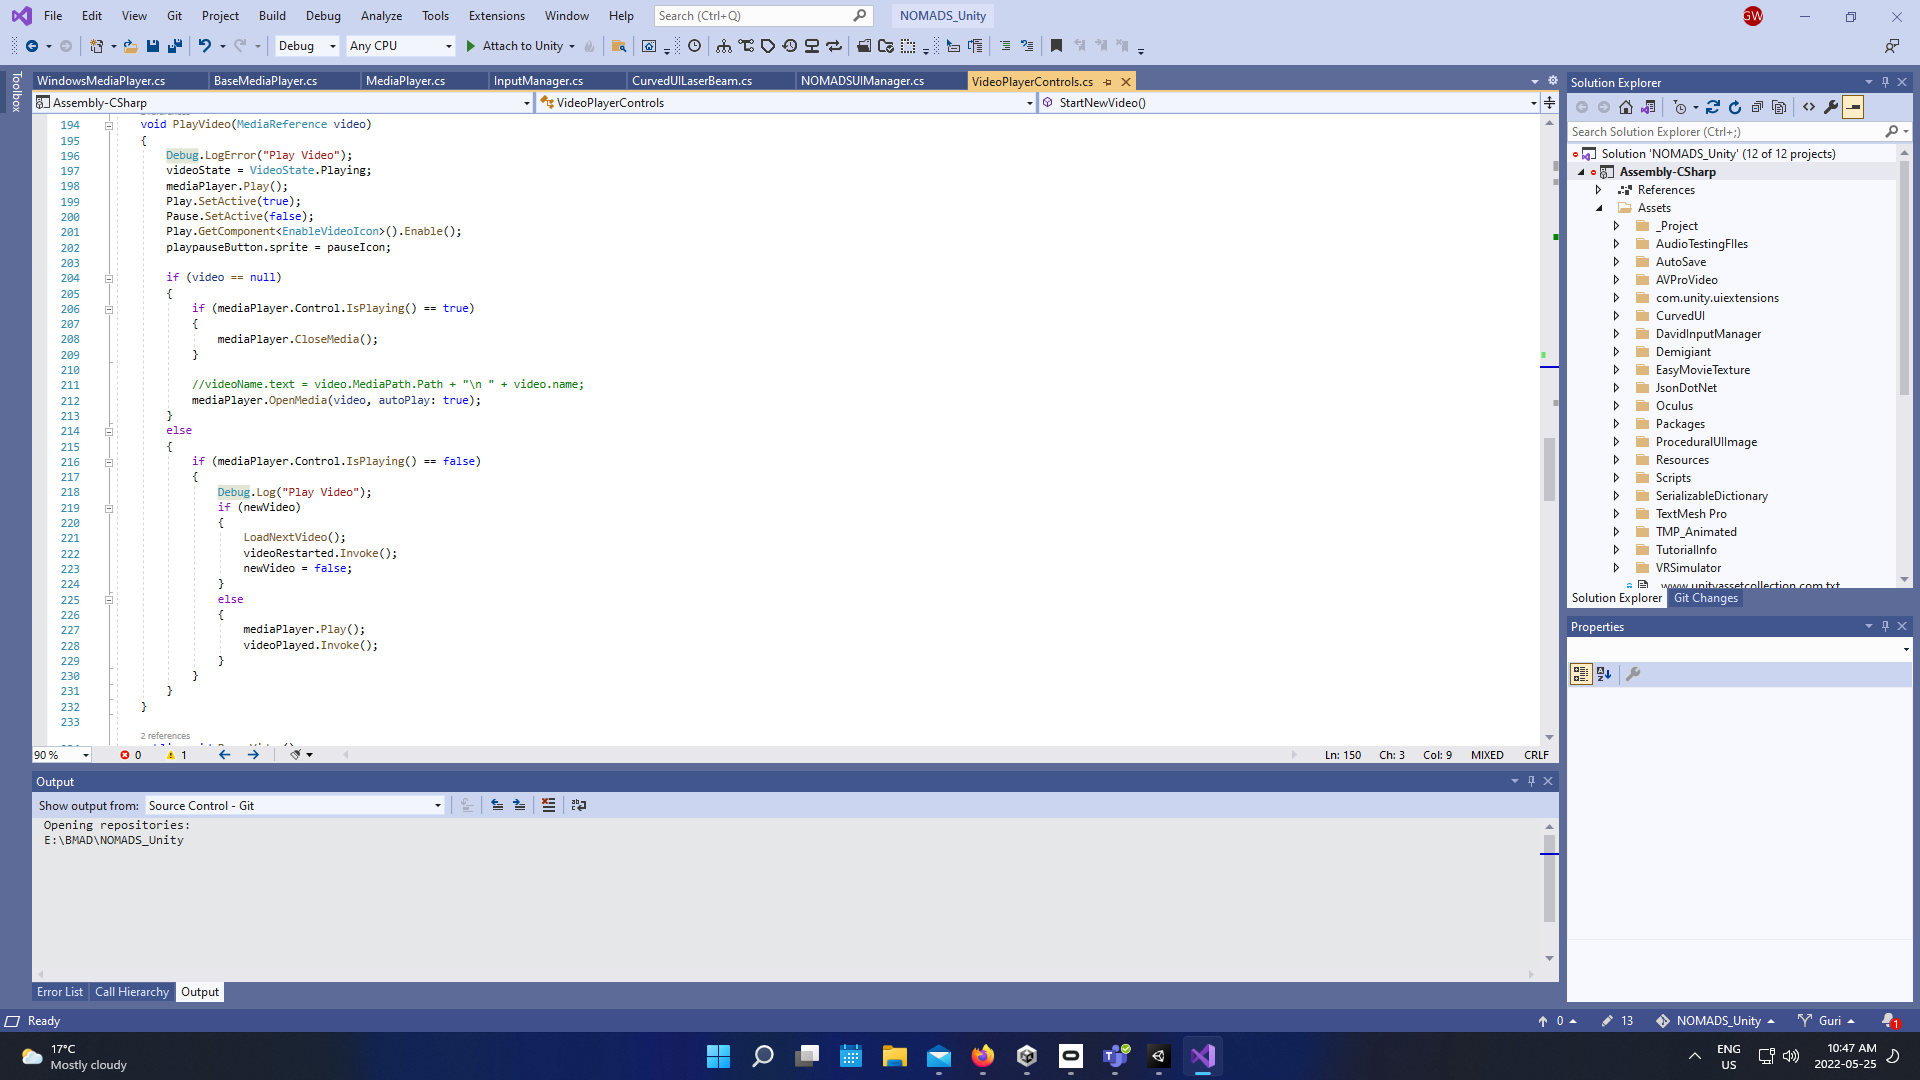Screen dimensions: 1920x1080
Task: Open the Debug configuration dropdown
Action: 307,46
